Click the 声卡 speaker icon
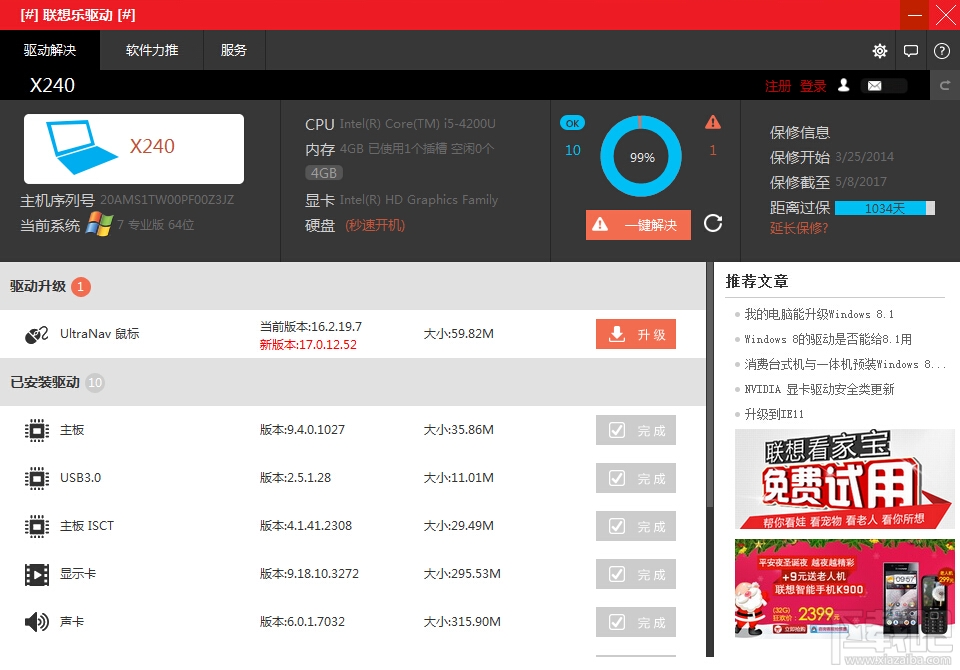 point(37,622)
